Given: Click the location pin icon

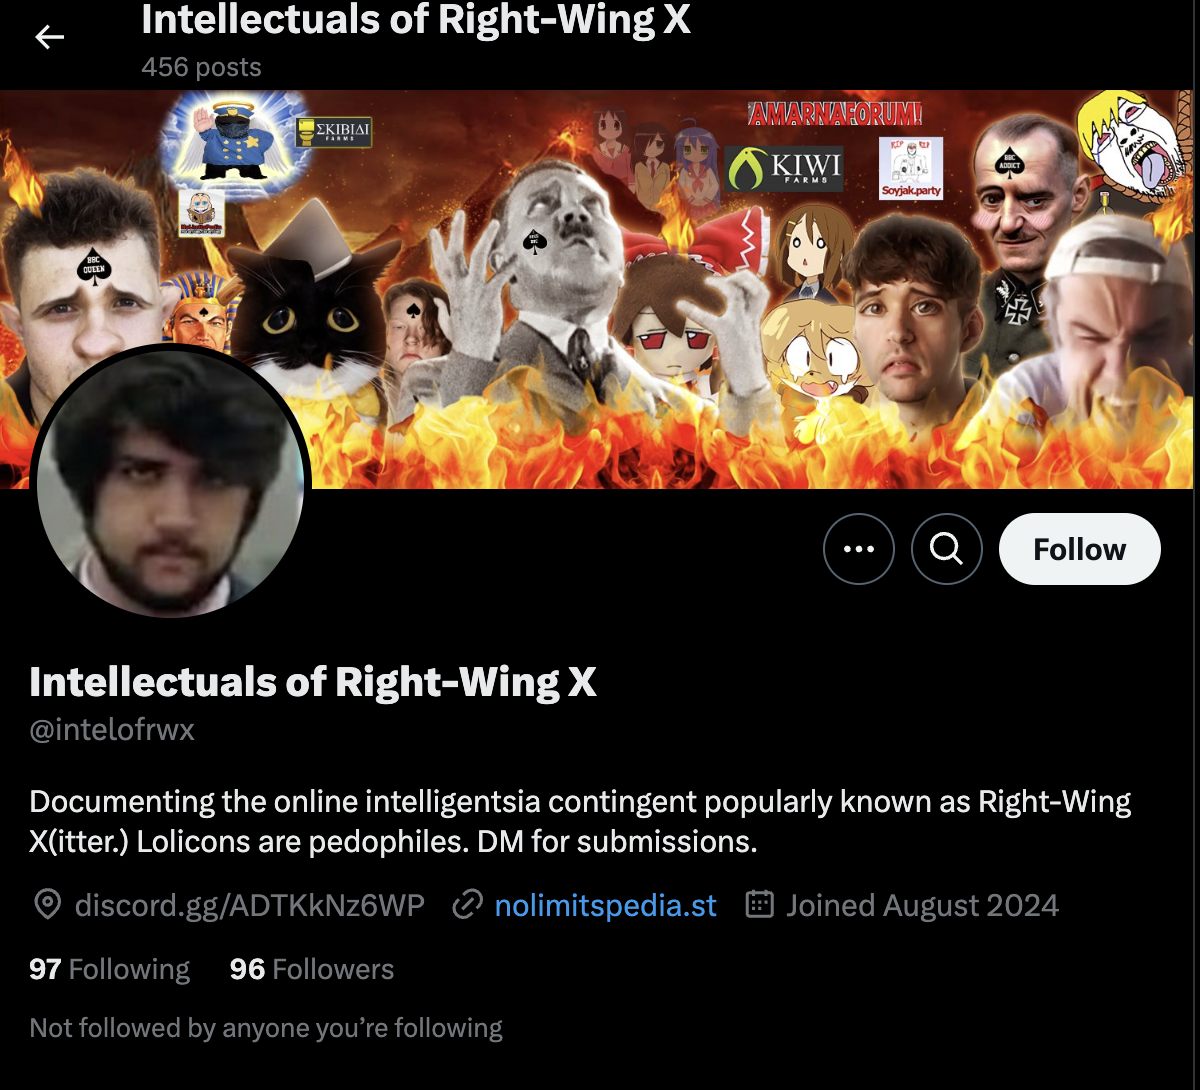Looking at the screenshot, I should pos(47,906).
